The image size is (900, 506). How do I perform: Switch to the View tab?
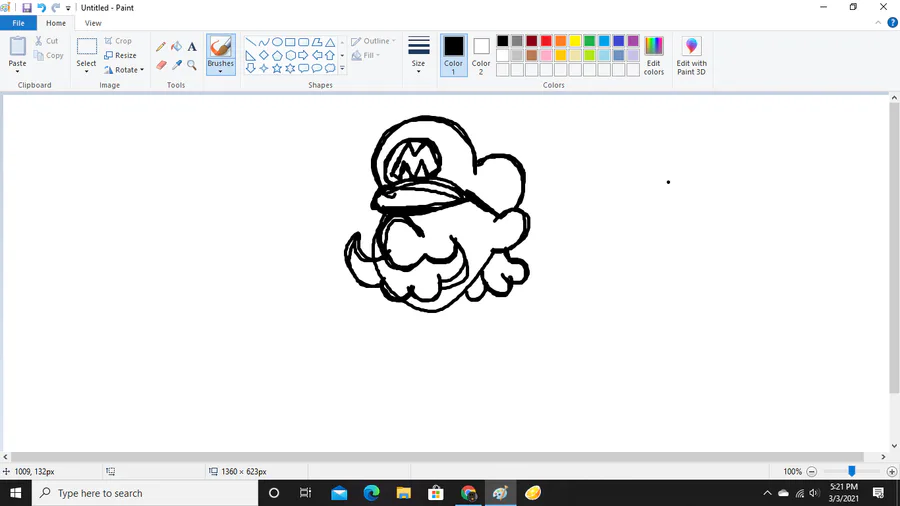[93, 23]
